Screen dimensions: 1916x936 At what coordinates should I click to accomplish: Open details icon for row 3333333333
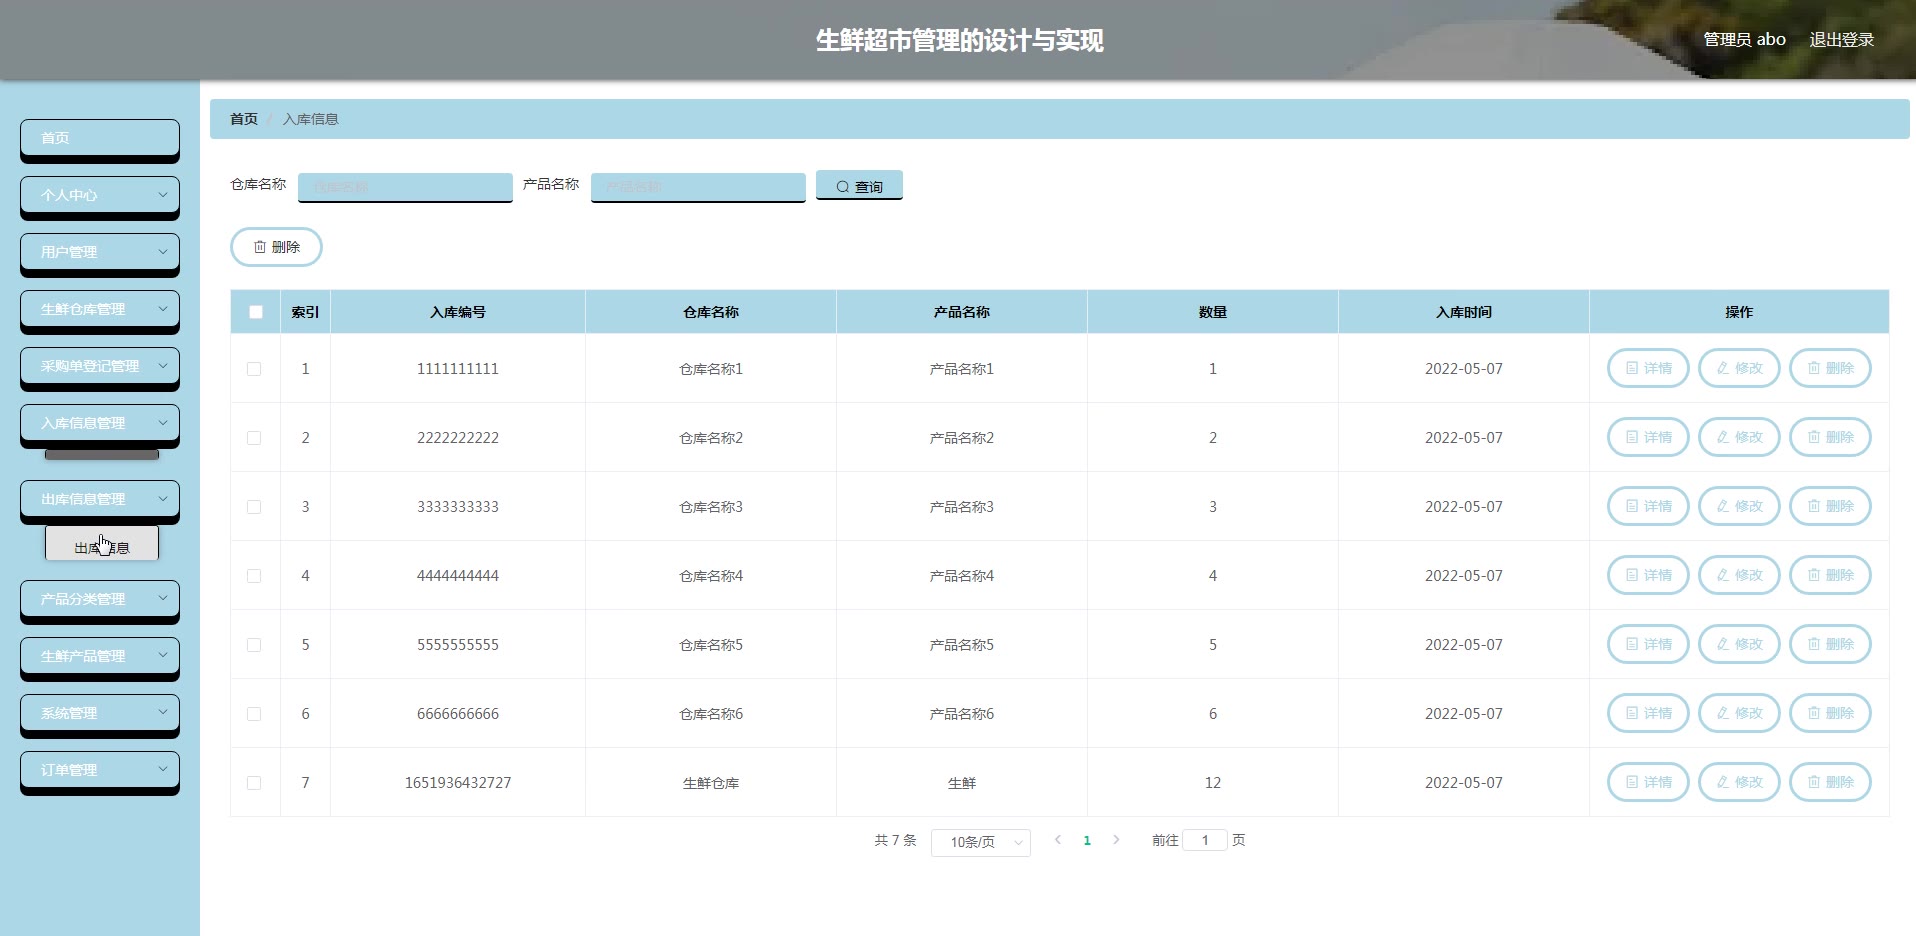[1632, 506]
